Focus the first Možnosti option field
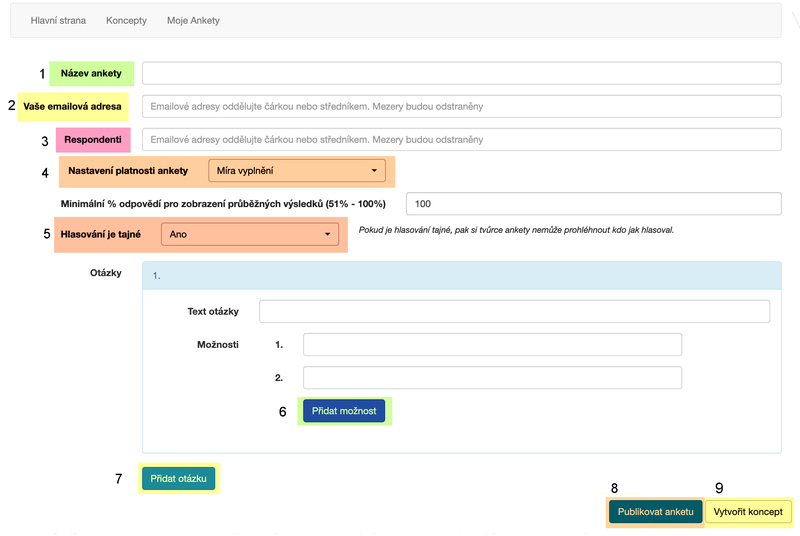 click(x=492, y=344)
